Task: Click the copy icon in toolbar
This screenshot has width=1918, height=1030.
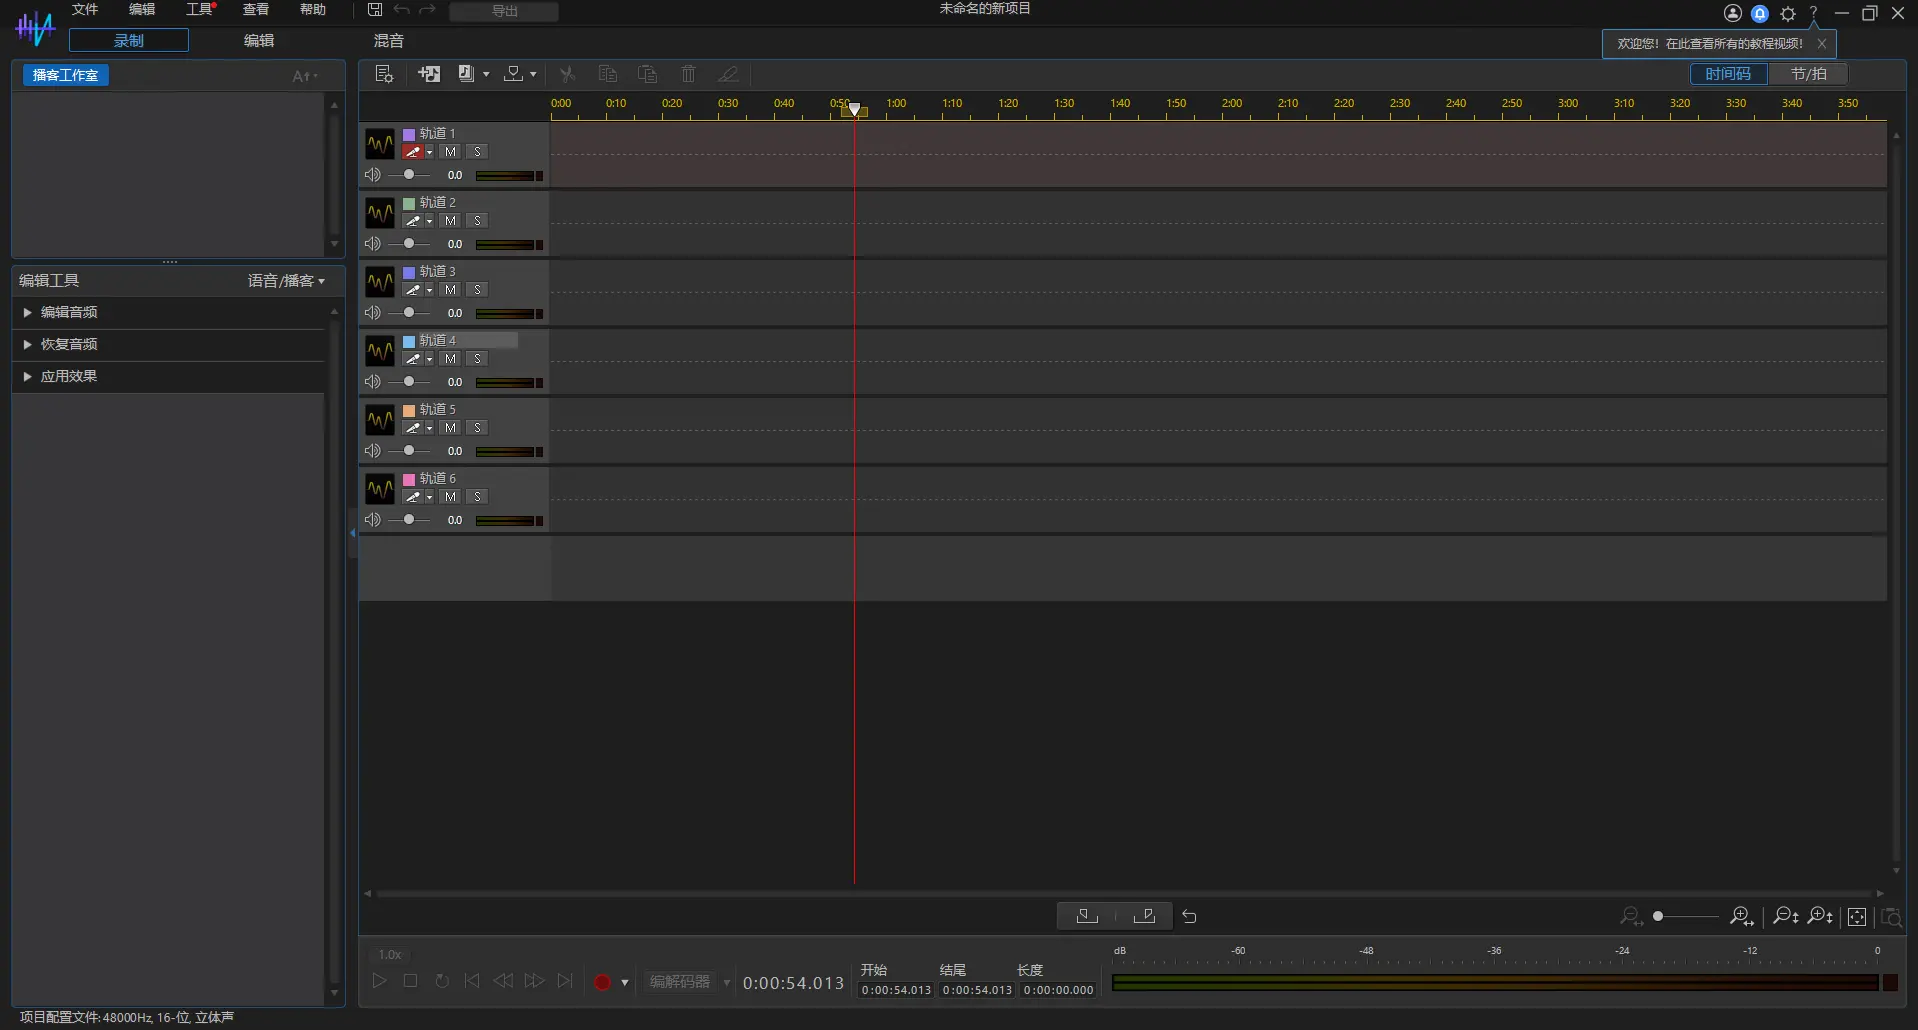Action: point(607,74)
